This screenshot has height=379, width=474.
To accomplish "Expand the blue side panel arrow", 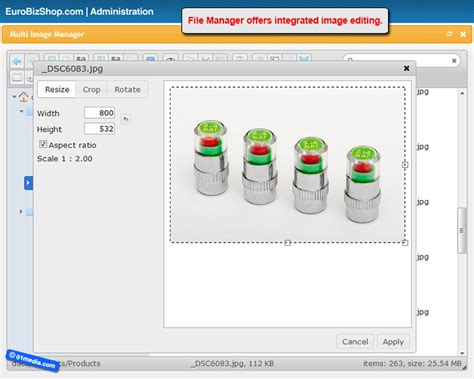I will [28, 183].
